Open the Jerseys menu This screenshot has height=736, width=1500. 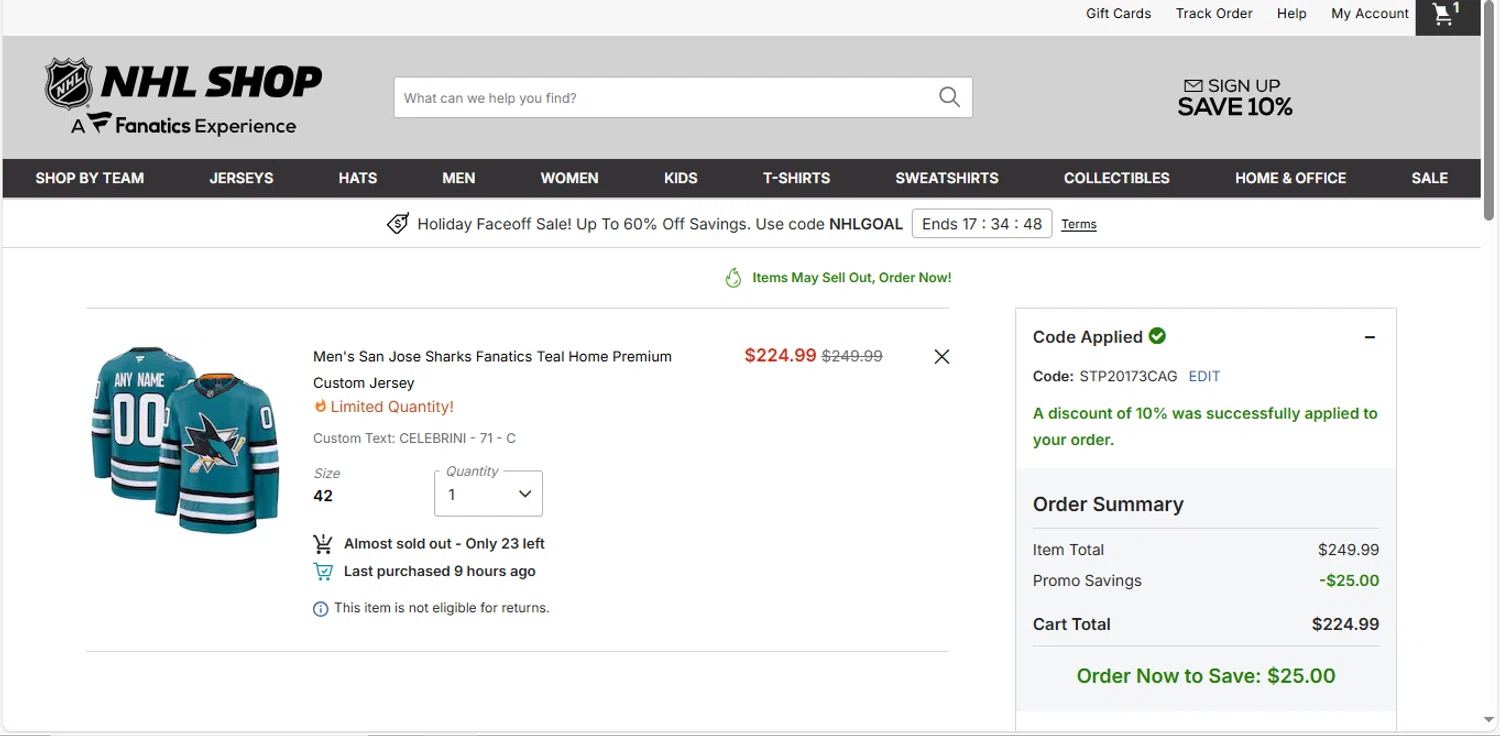click(x=241, y=178)
